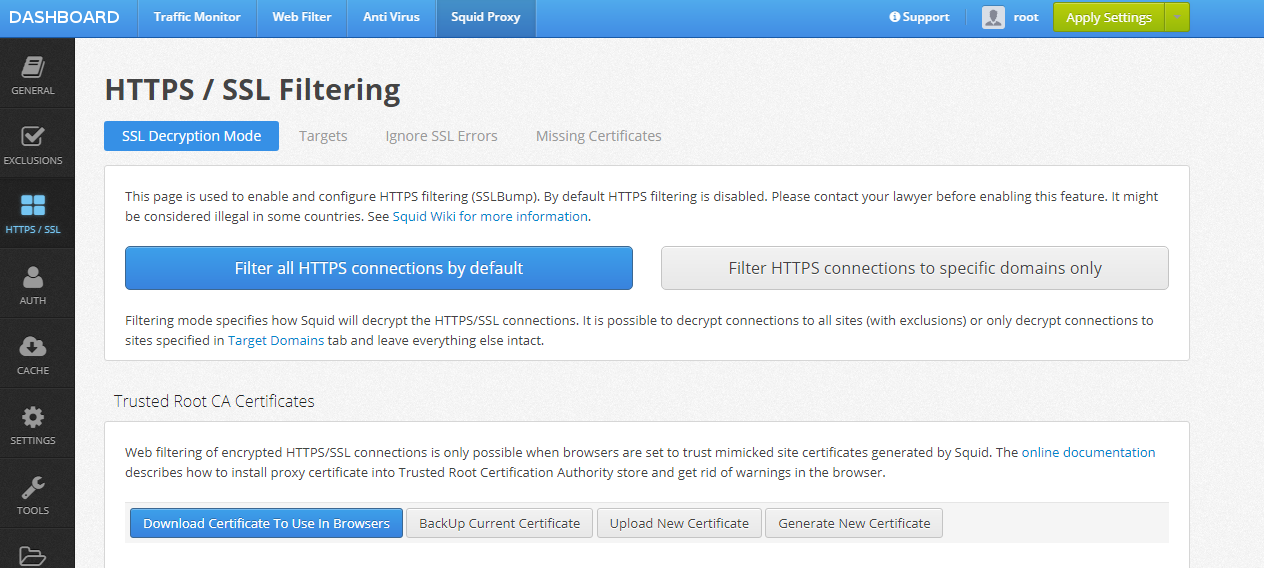Click the root user avatar icon
This screenshot has width=1264, height=568.
pos(993,17)
